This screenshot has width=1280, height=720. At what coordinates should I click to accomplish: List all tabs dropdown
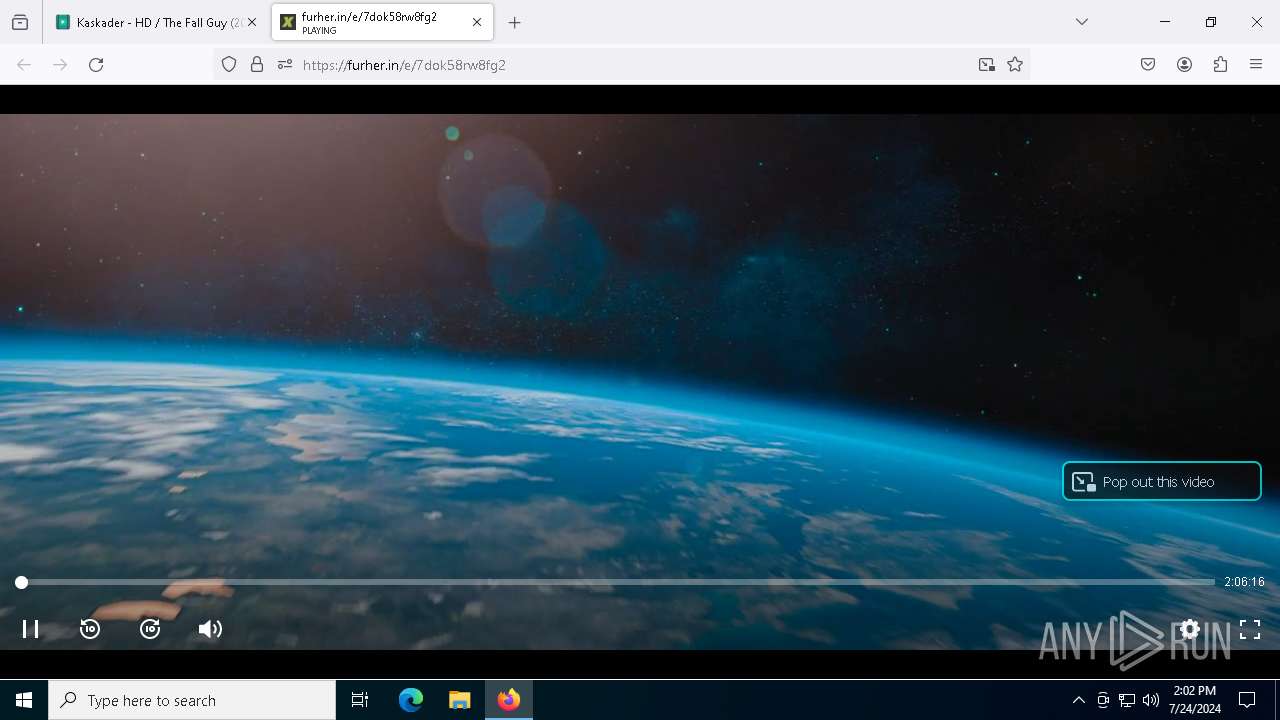[x=1081, y=22]
